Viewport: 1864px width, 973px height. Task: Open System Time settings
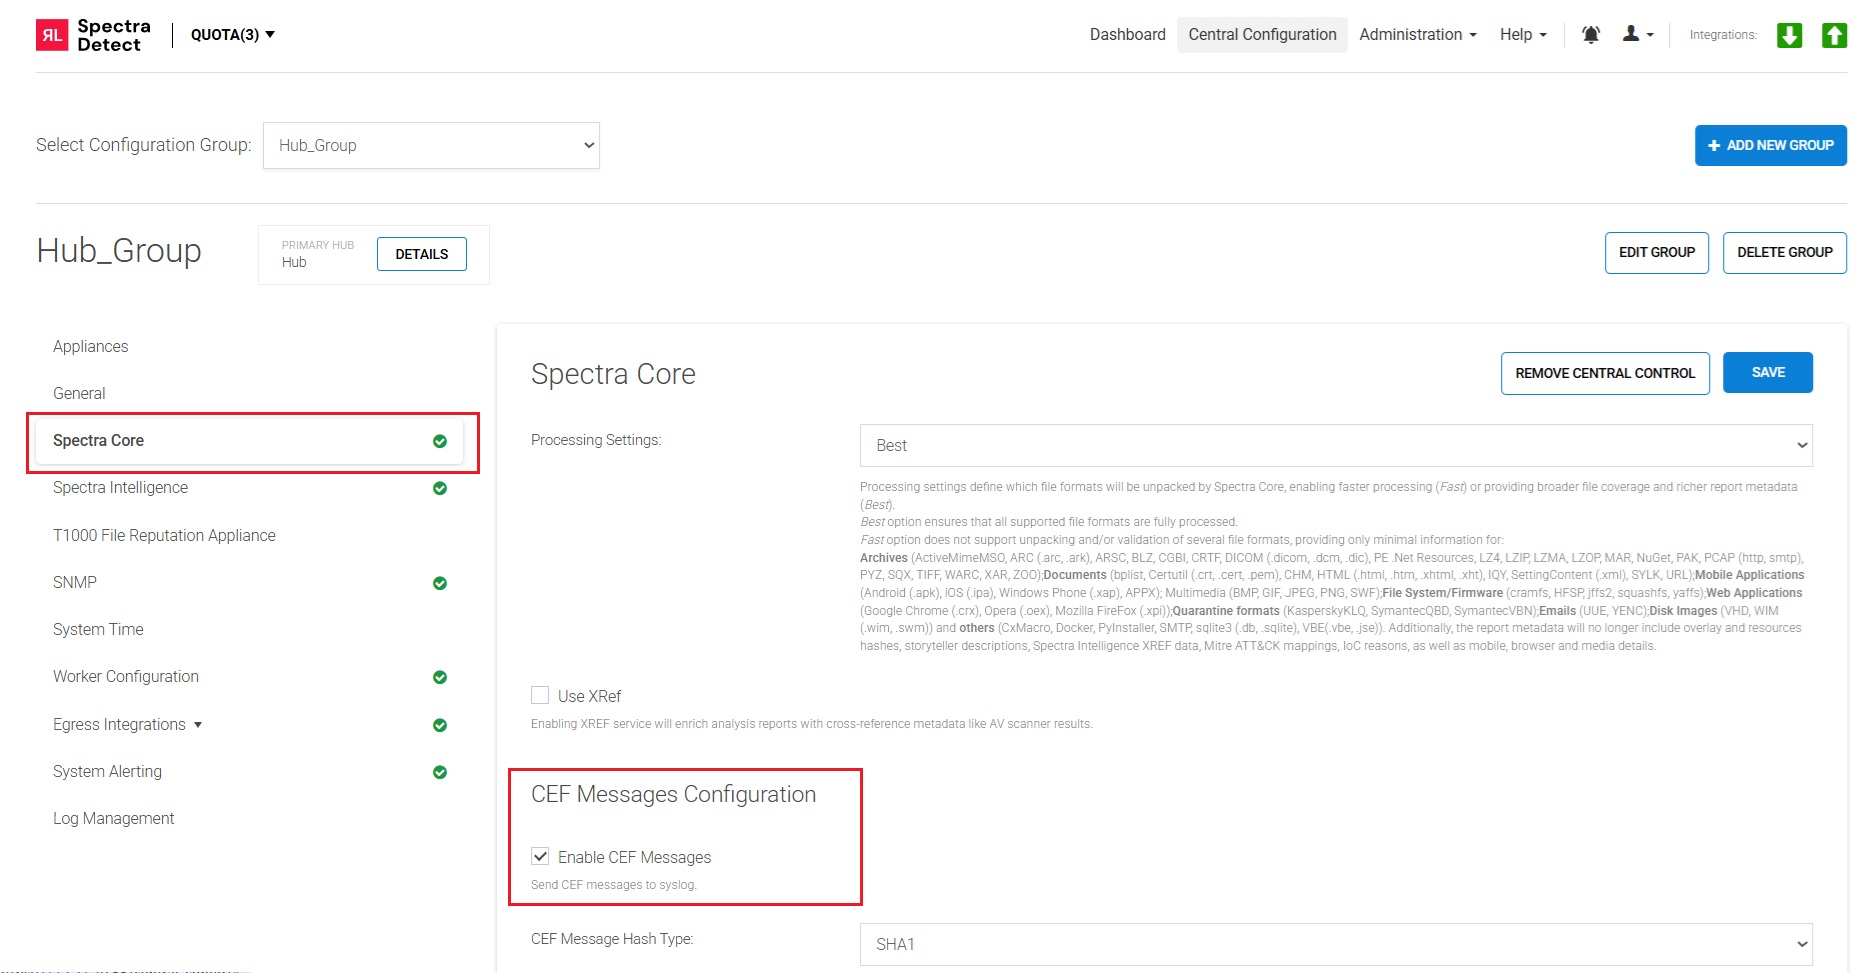(98, 629)
